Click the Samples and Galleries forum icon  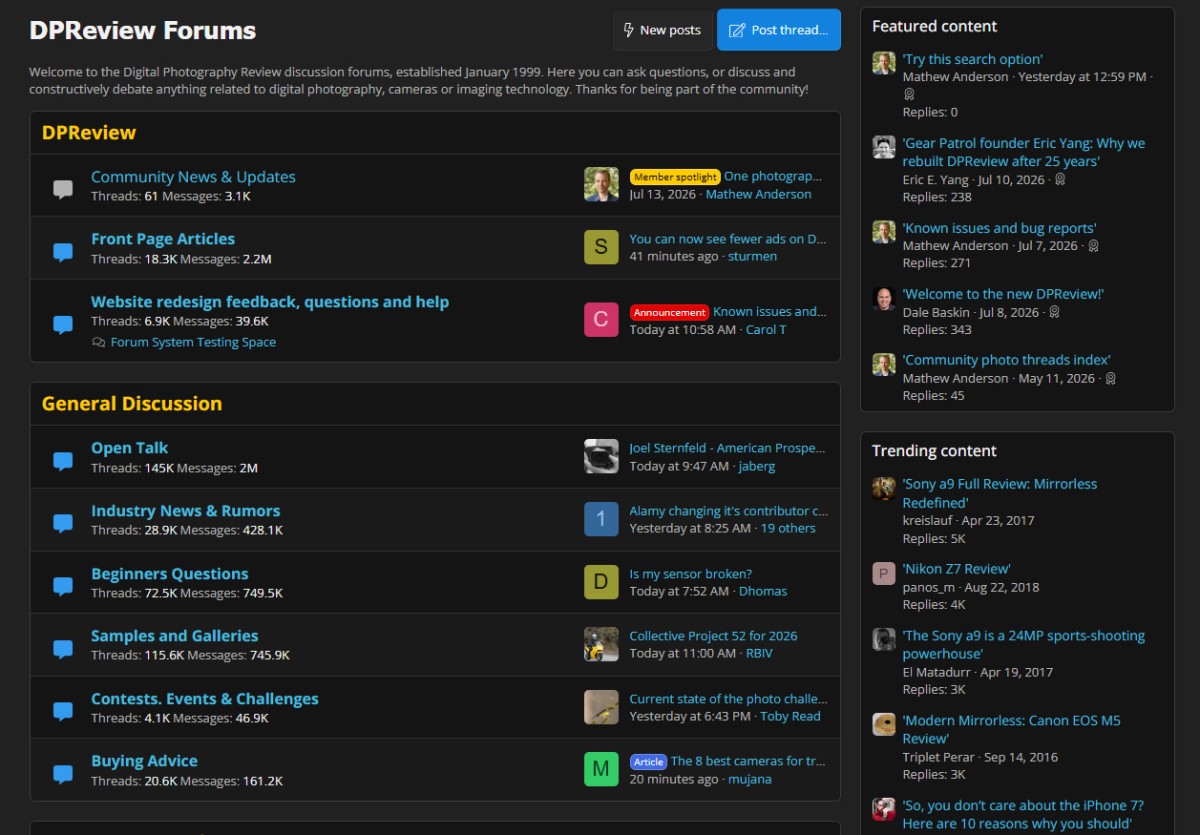click(63, 647)
